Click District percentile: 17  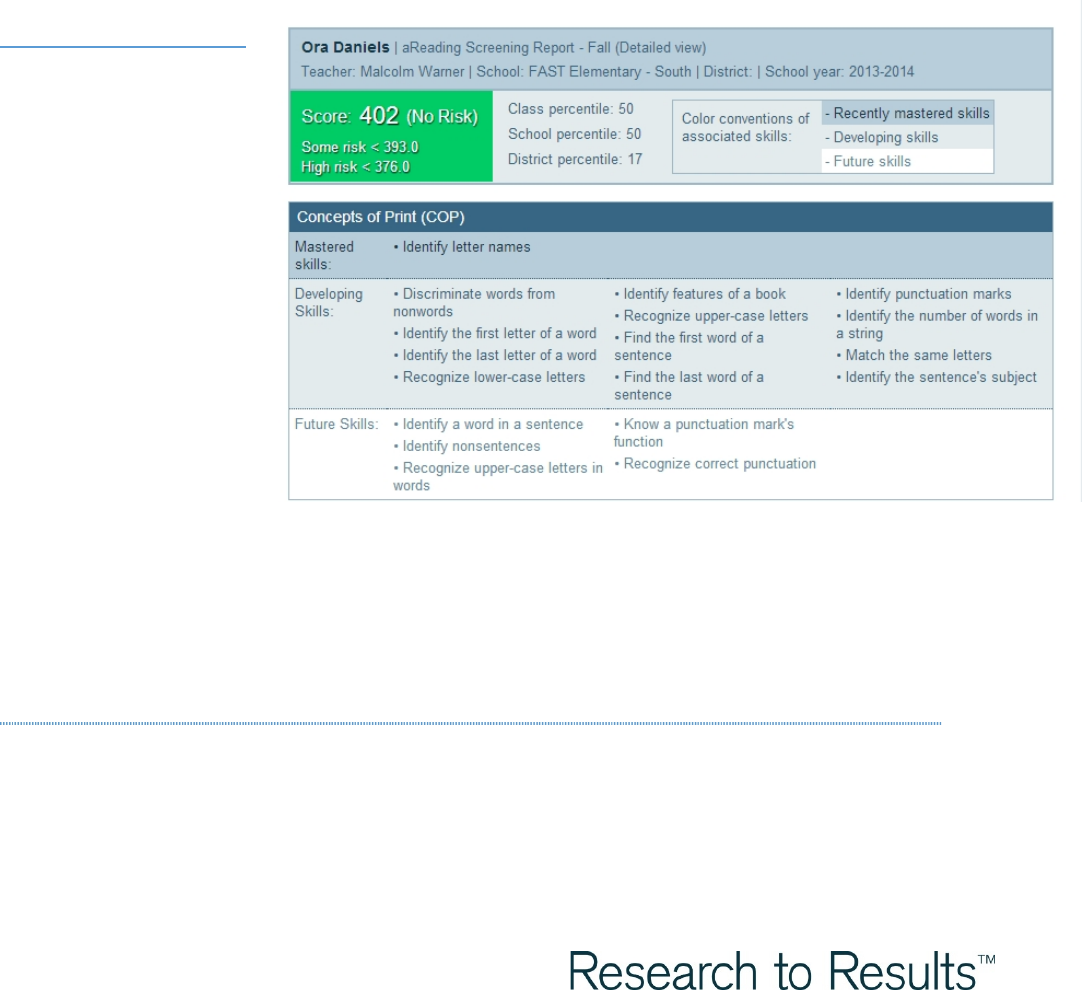tap(575, 159)
